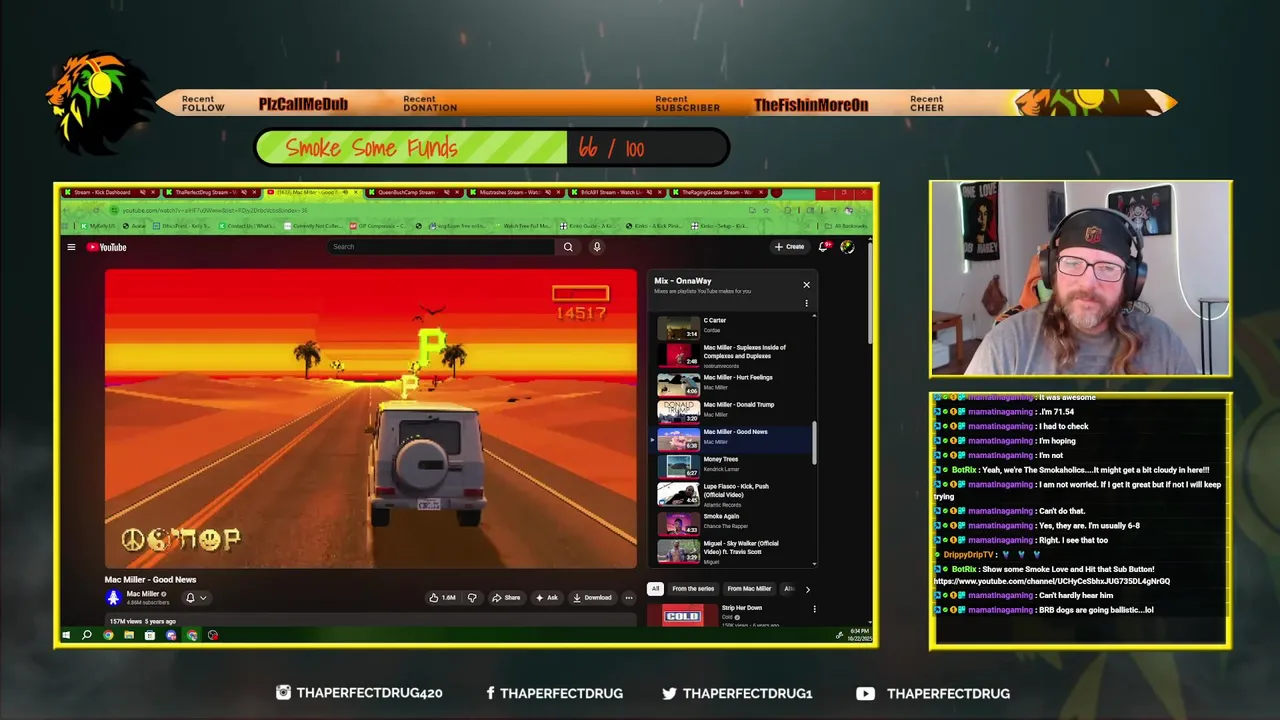This screenshot has height=720, width=1280.
Task: Open the YouTube hamburger guide menu
Action: [71, 247]
